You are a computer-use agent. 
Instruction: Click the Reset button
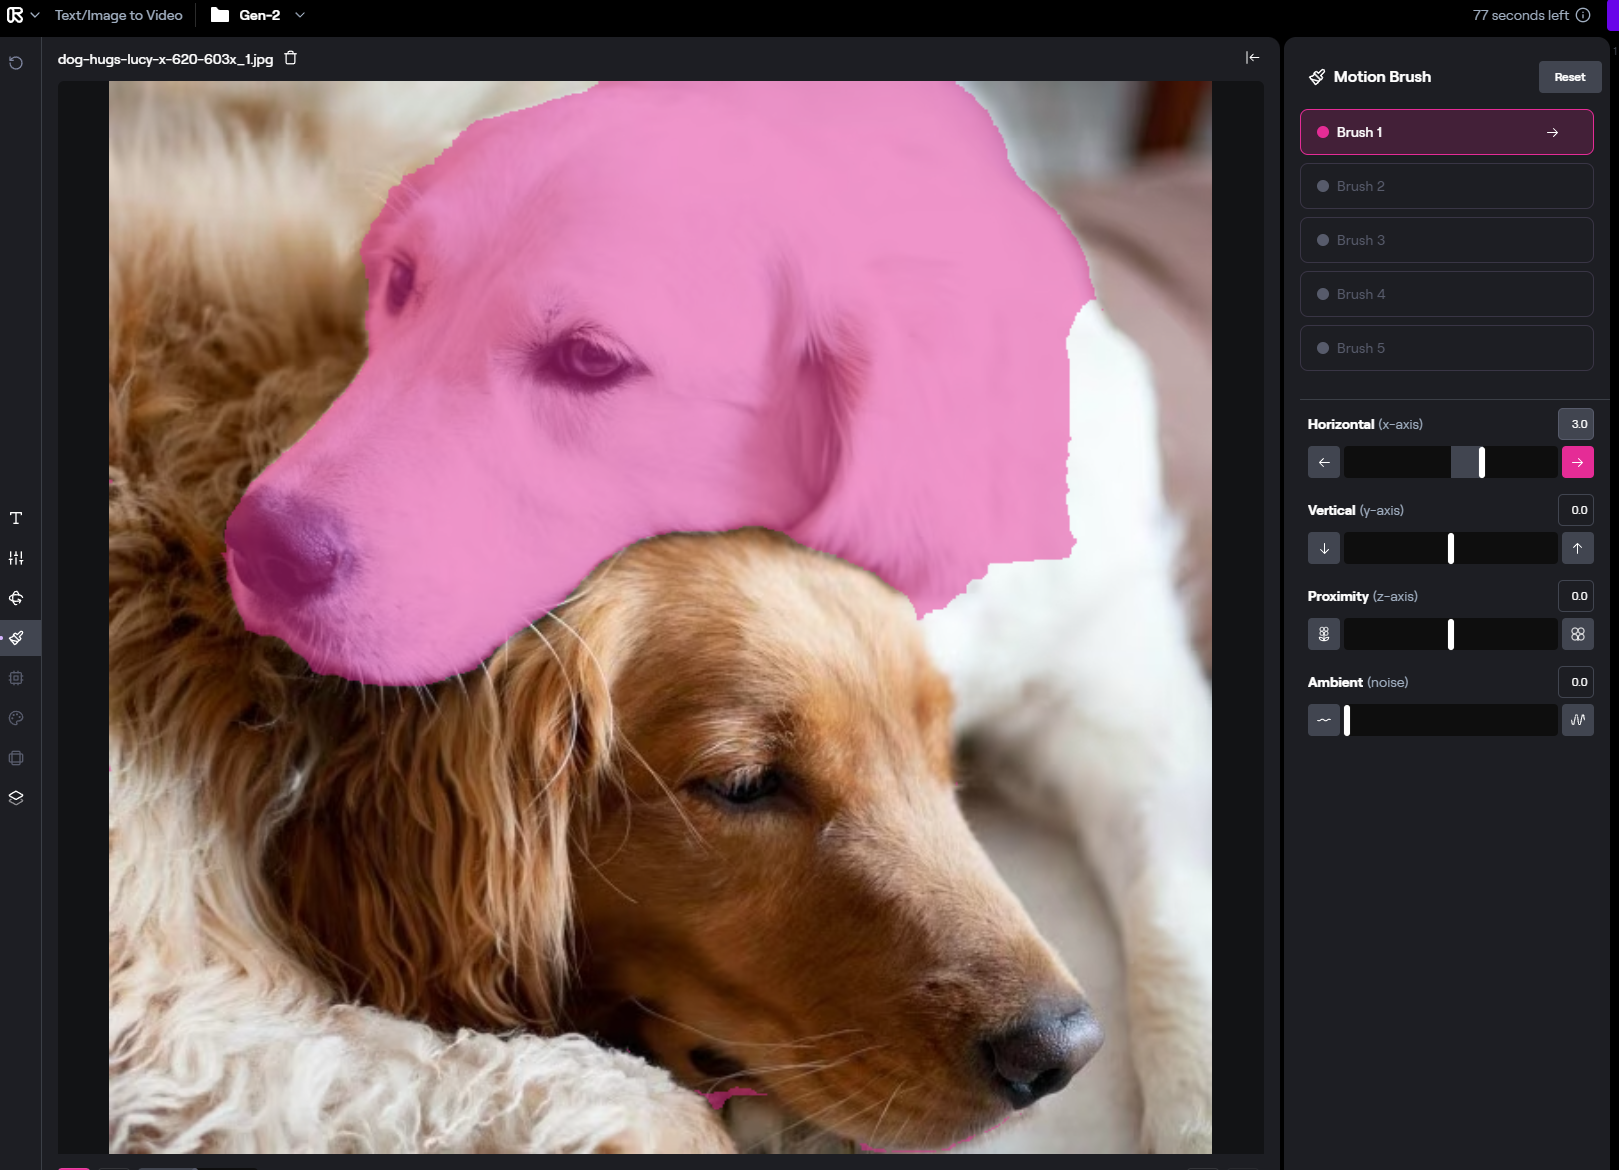[1569, 77]
